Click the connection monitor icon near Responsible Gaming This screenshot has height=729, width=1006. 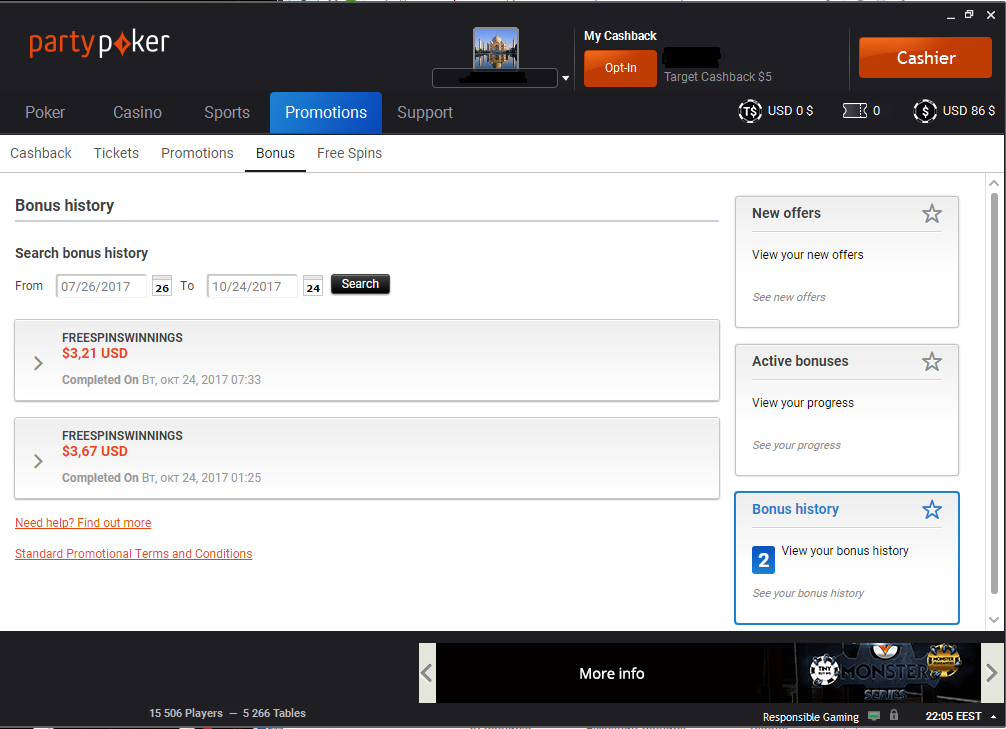pyautogui.click(x=874, y=716)
